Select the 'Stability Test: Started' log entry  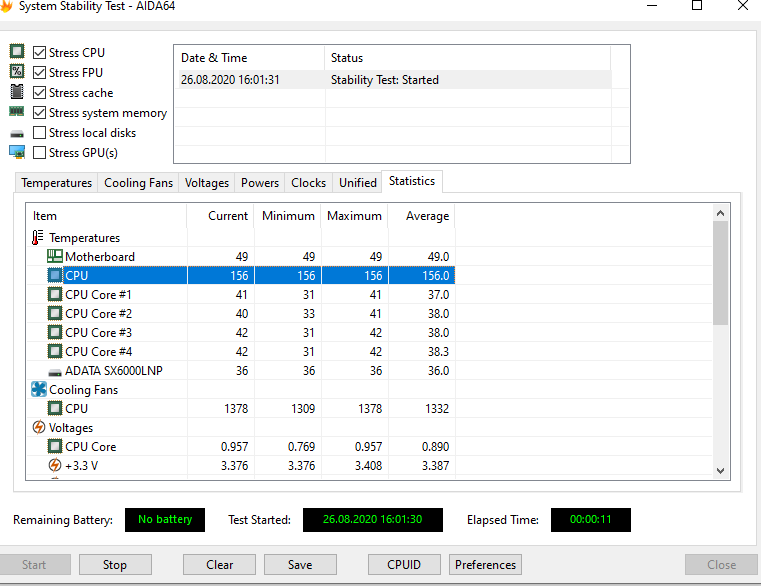[395, 80]
